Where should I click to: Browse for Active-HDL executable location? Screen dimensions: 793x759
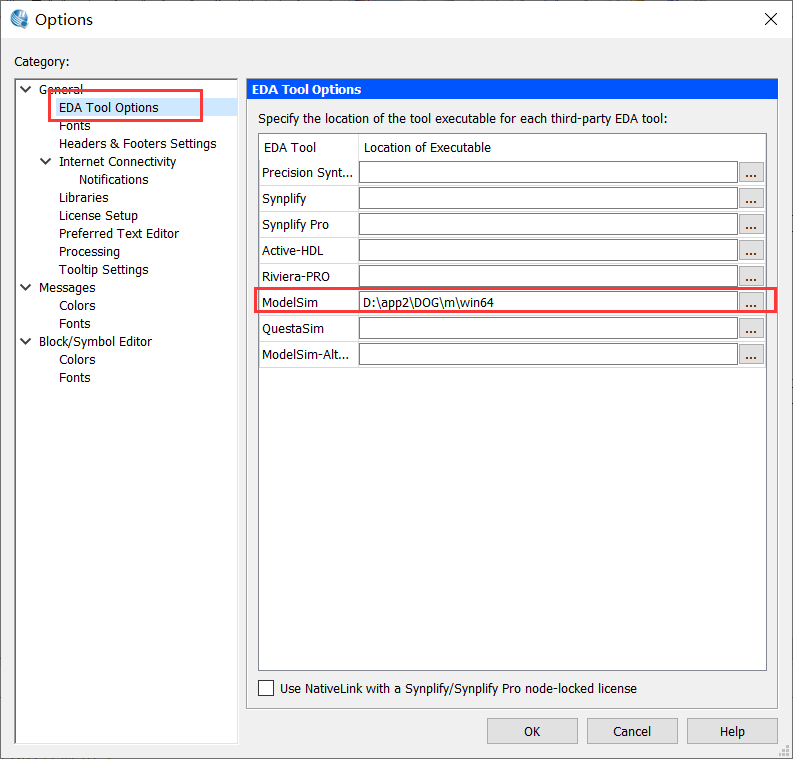(751, 250)
